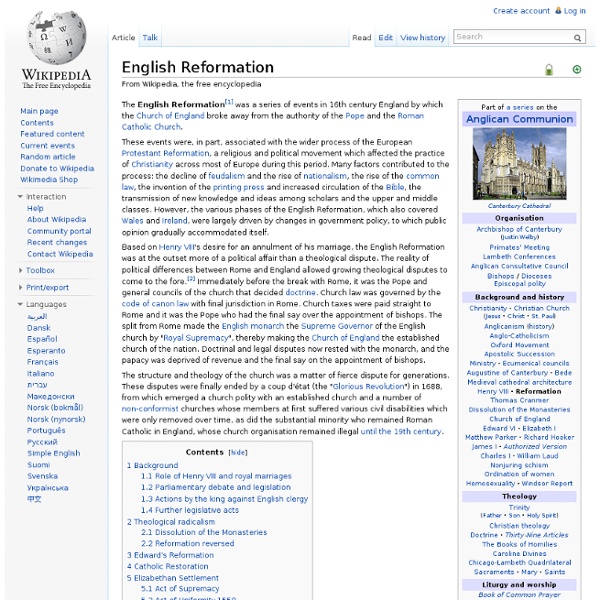This screenshot has width=600, height=600.
Task: Select the Read tab
Action: pyautogui.click(x=362, y=38)
